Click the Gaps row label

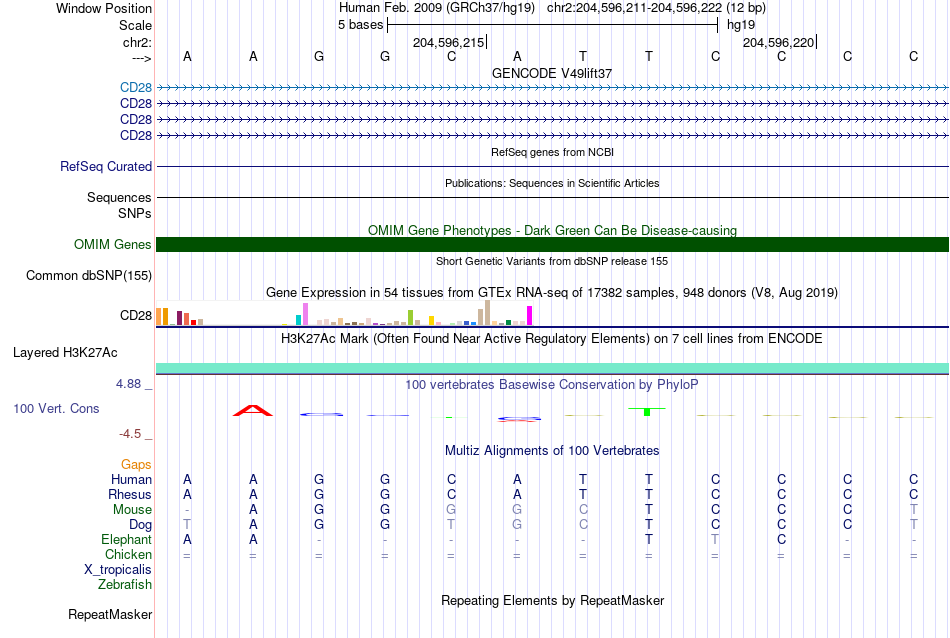coord(136,464)
